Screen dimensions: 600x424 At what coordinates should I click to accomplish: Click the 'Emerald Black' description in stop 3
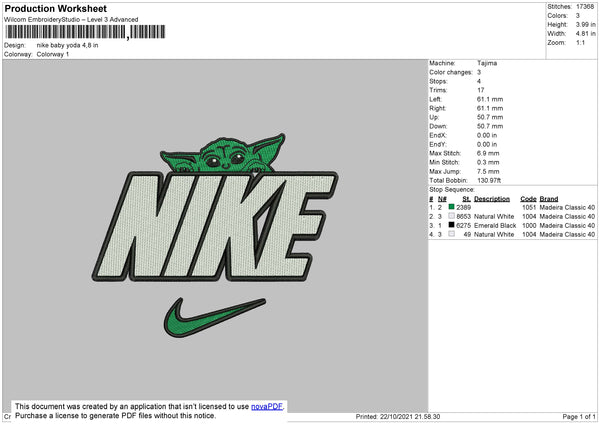(x=495, y=225)
